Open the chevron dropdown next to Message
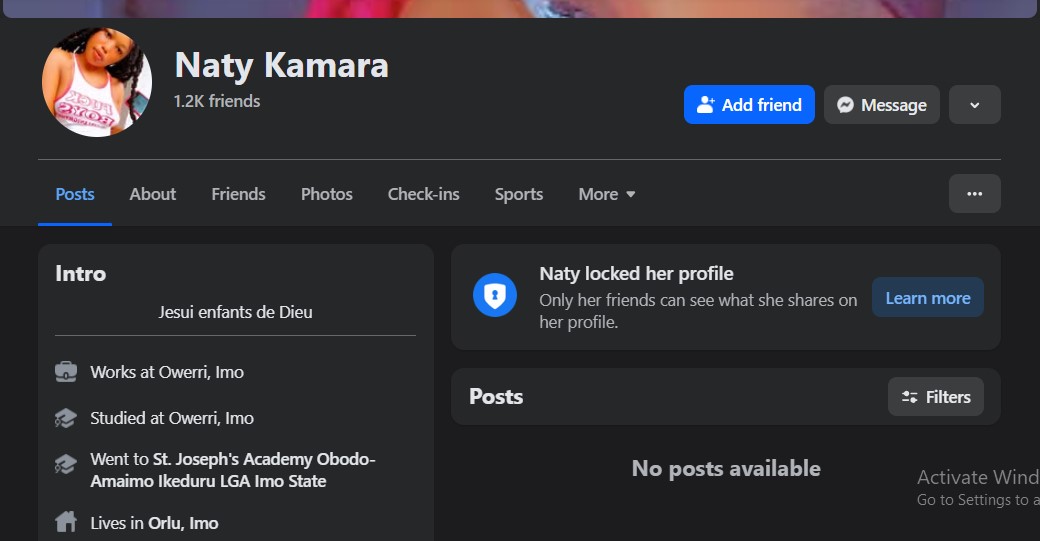 click(x=974, y=105)
